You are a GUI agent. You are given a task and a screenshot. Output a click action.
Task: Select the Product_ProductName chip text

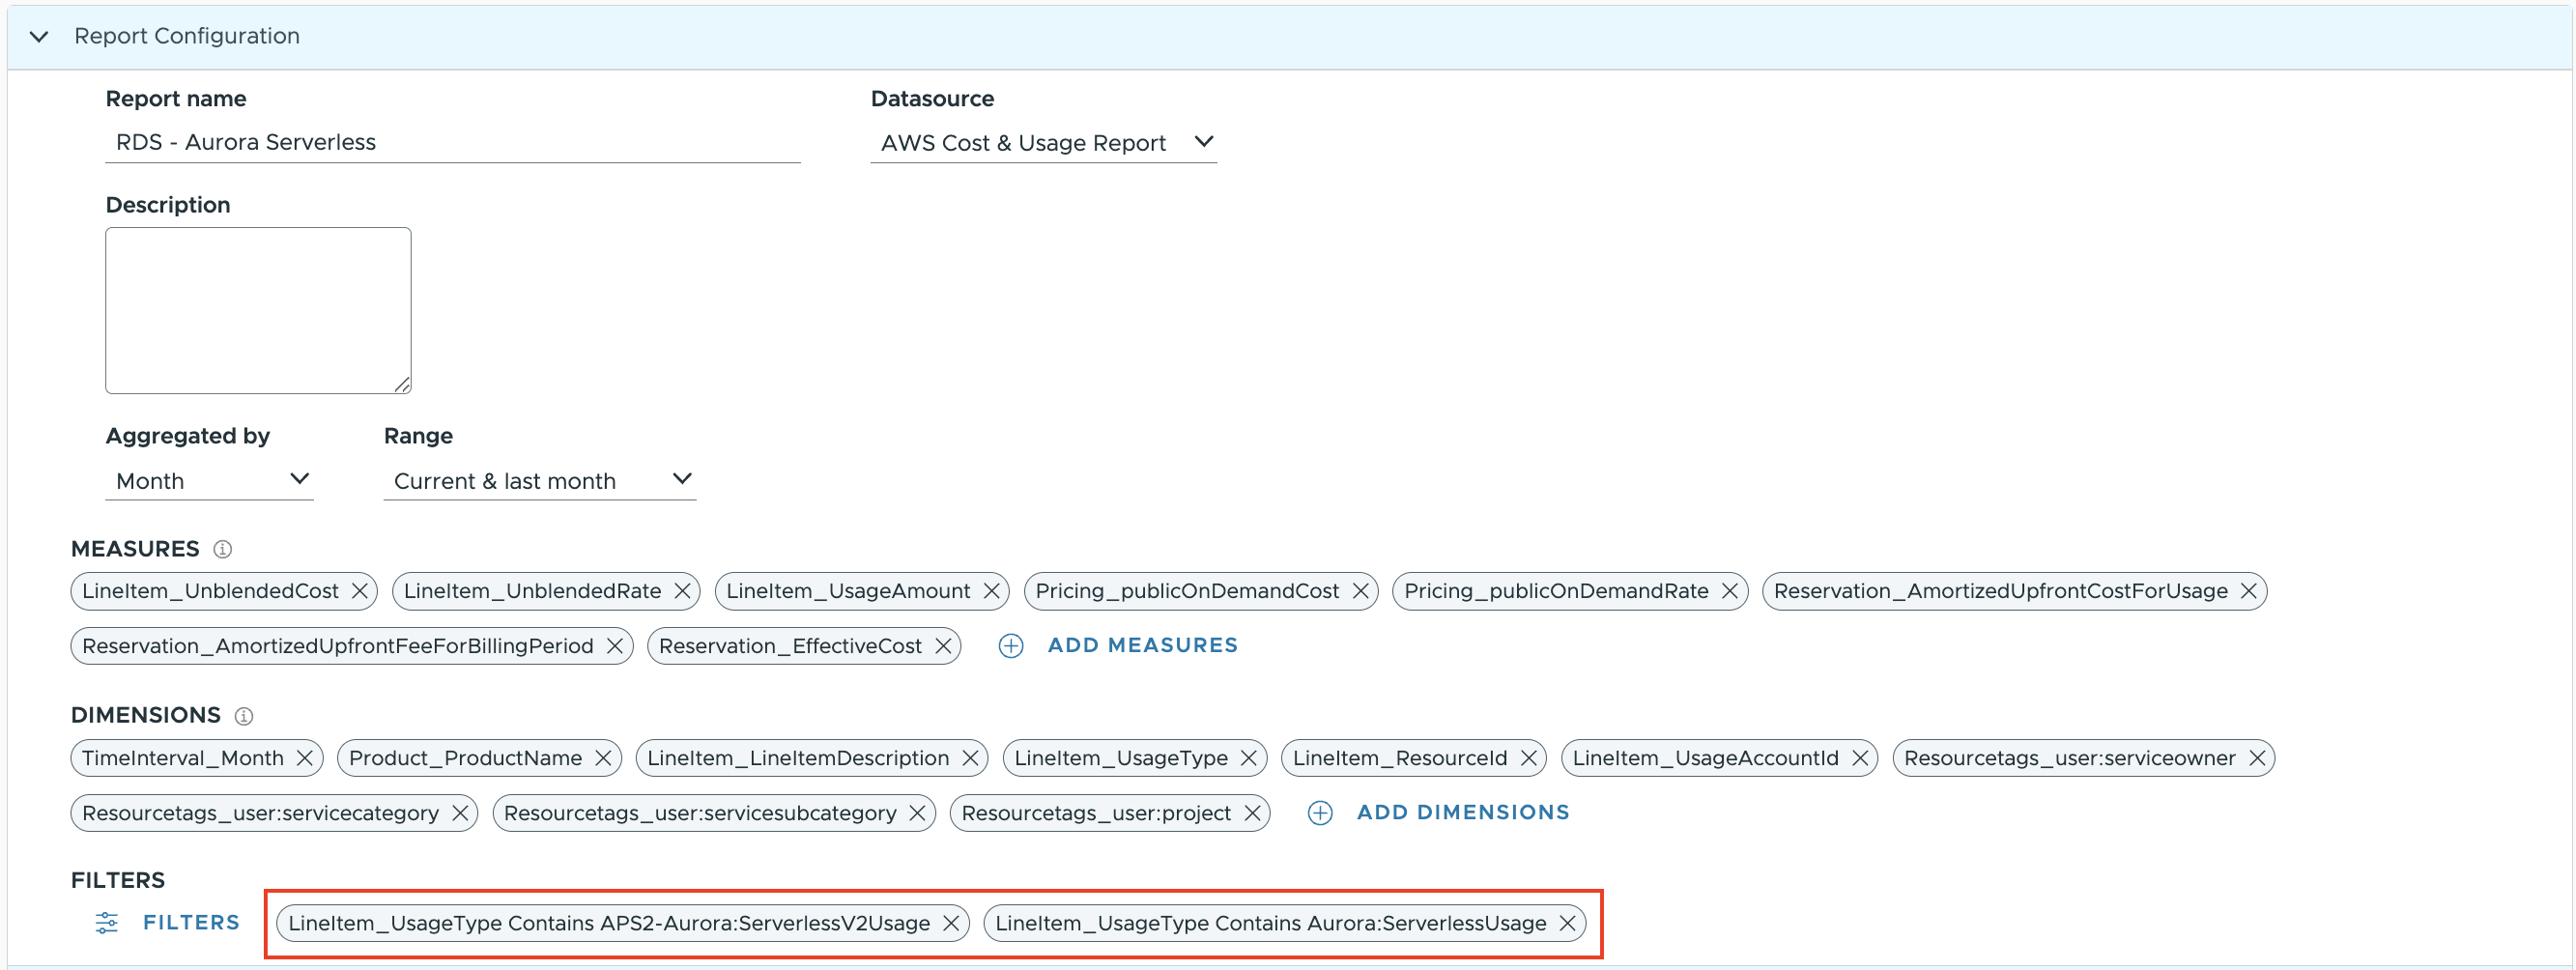[x=465, y=758]
